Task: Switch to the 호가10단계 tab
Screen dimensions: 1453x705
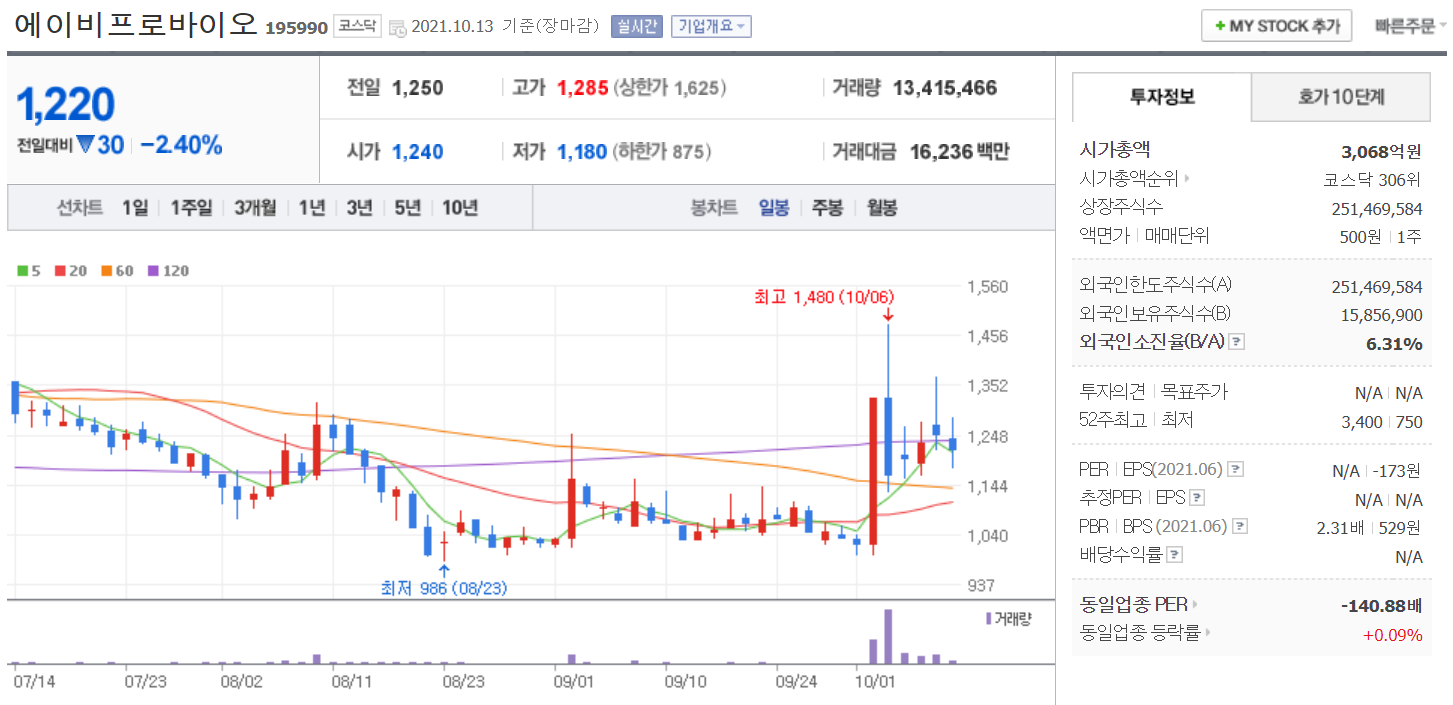Action: point(1341,97)
